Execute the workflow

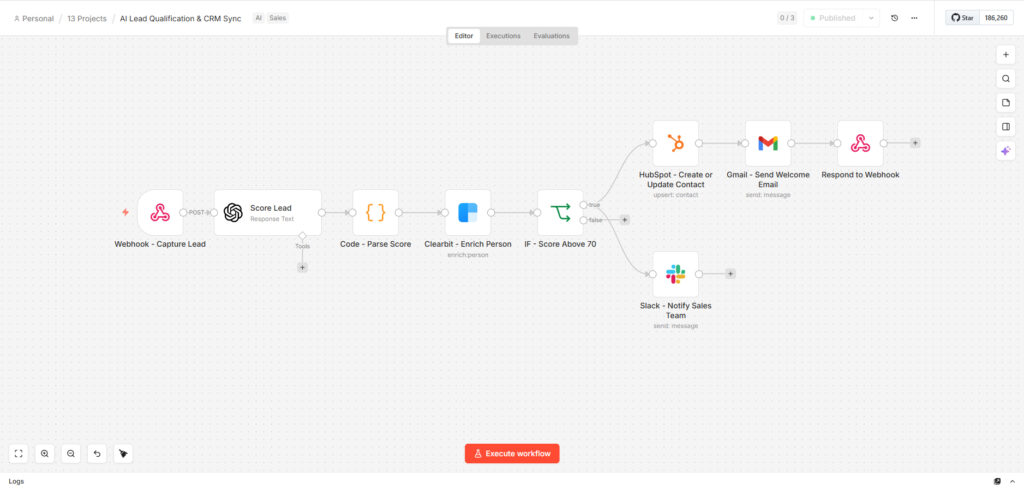512,454
